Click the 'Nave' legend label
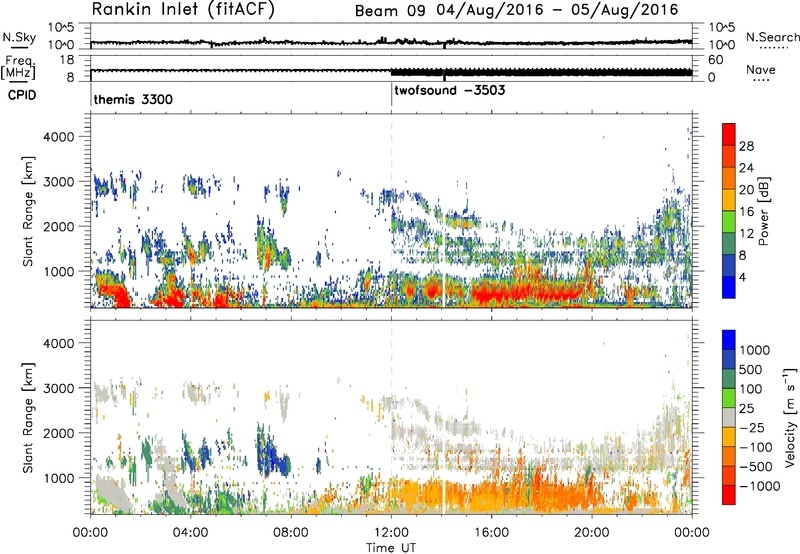Image resolution: width=800 pixels, height=554 pixels. (760, 69)
